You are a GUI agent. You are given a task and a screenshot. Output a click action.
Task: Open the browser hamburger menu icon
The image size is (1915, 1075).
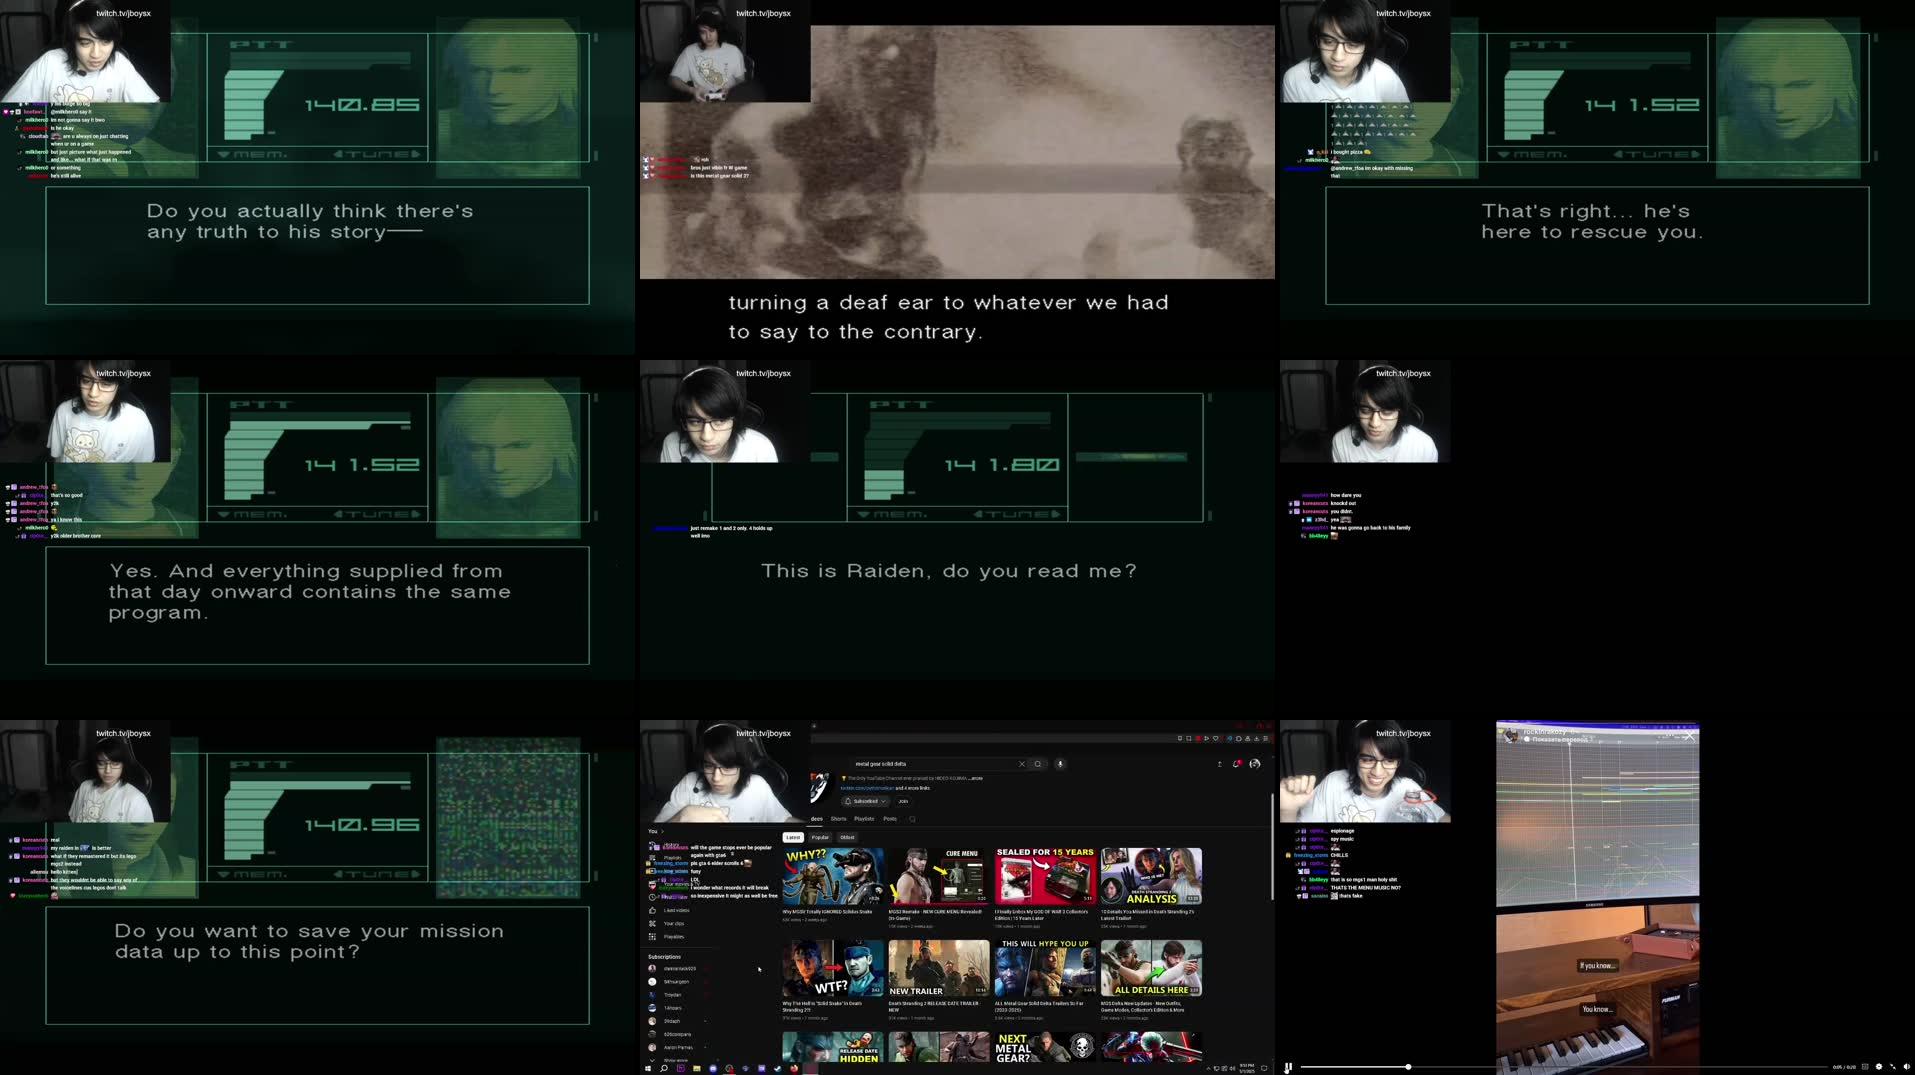pos(1265,738)
